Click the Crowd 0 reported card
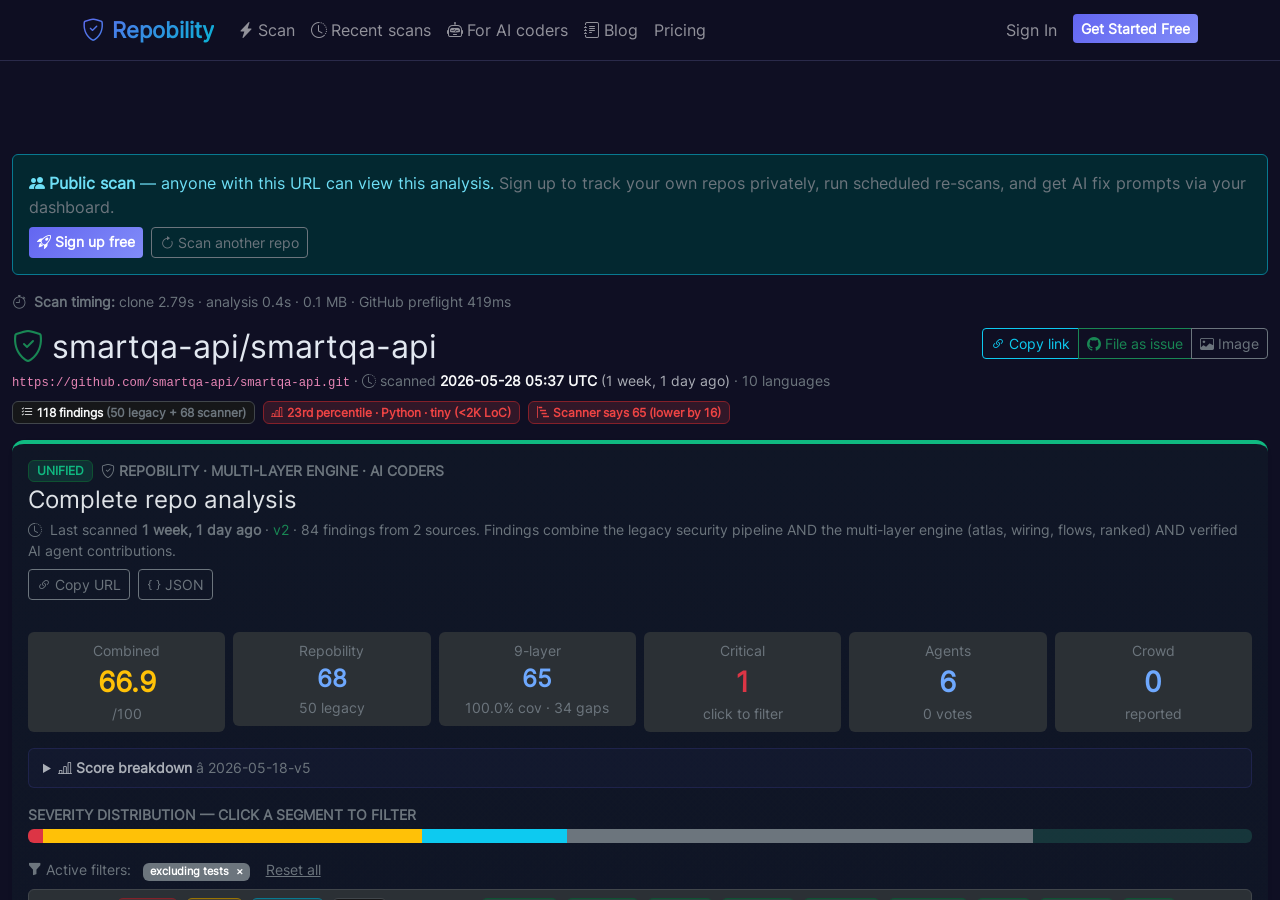 [1153, 682]
